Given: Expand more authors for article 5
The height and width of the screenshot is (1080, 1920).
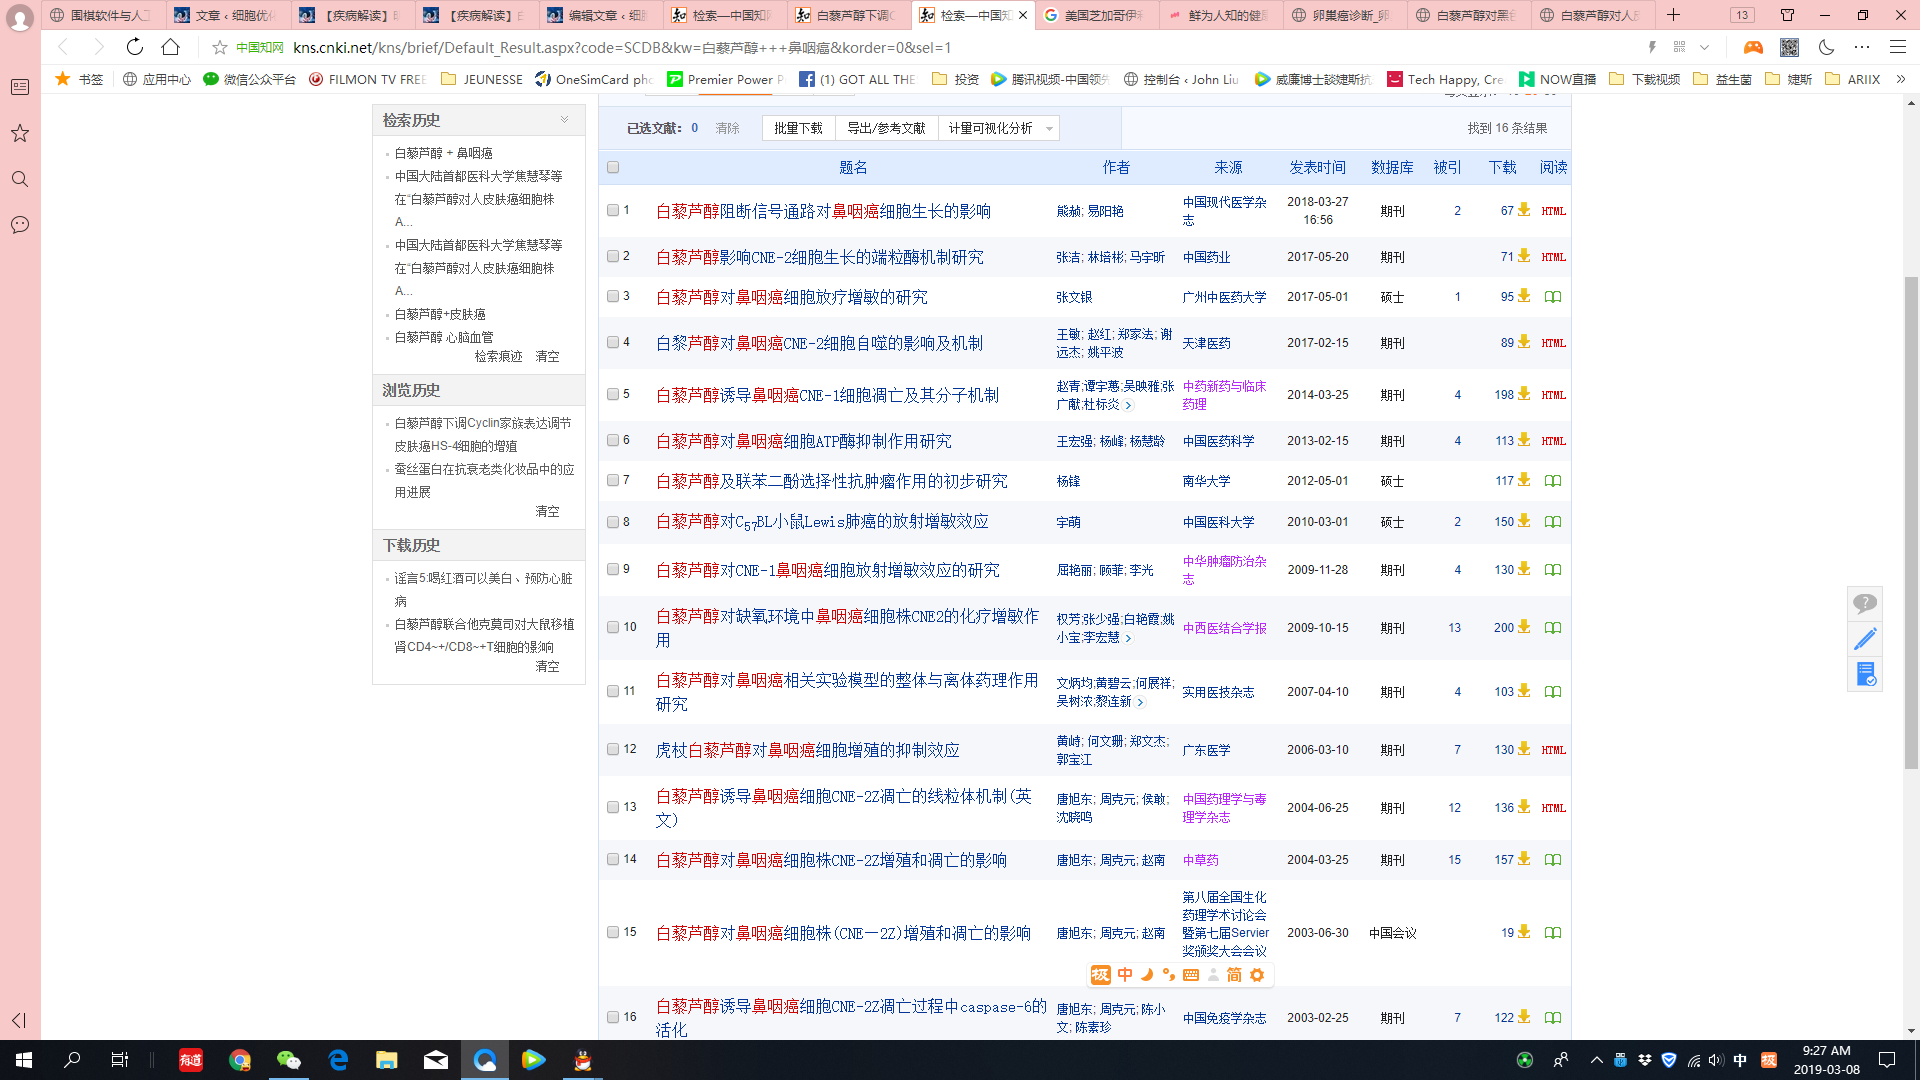Looking at the screenshot, I should [x=1129, y=405].
